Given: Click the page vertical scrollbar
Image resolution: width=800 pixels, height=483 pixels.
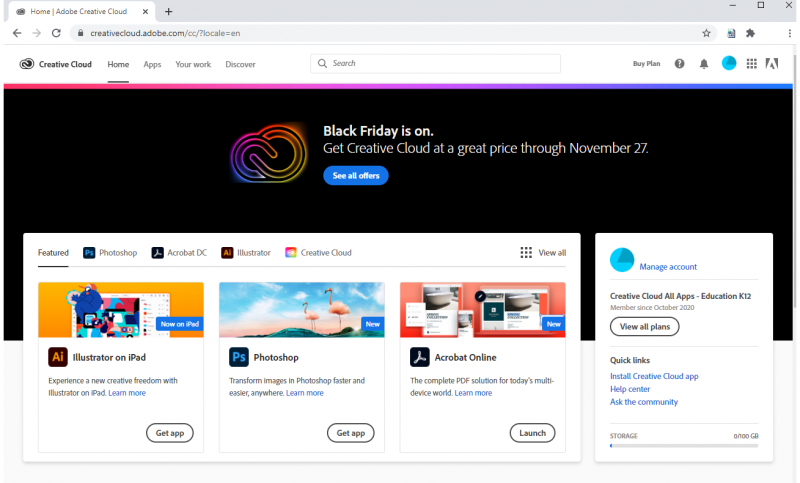Looking at the screenshot, I should click(794, 179).
